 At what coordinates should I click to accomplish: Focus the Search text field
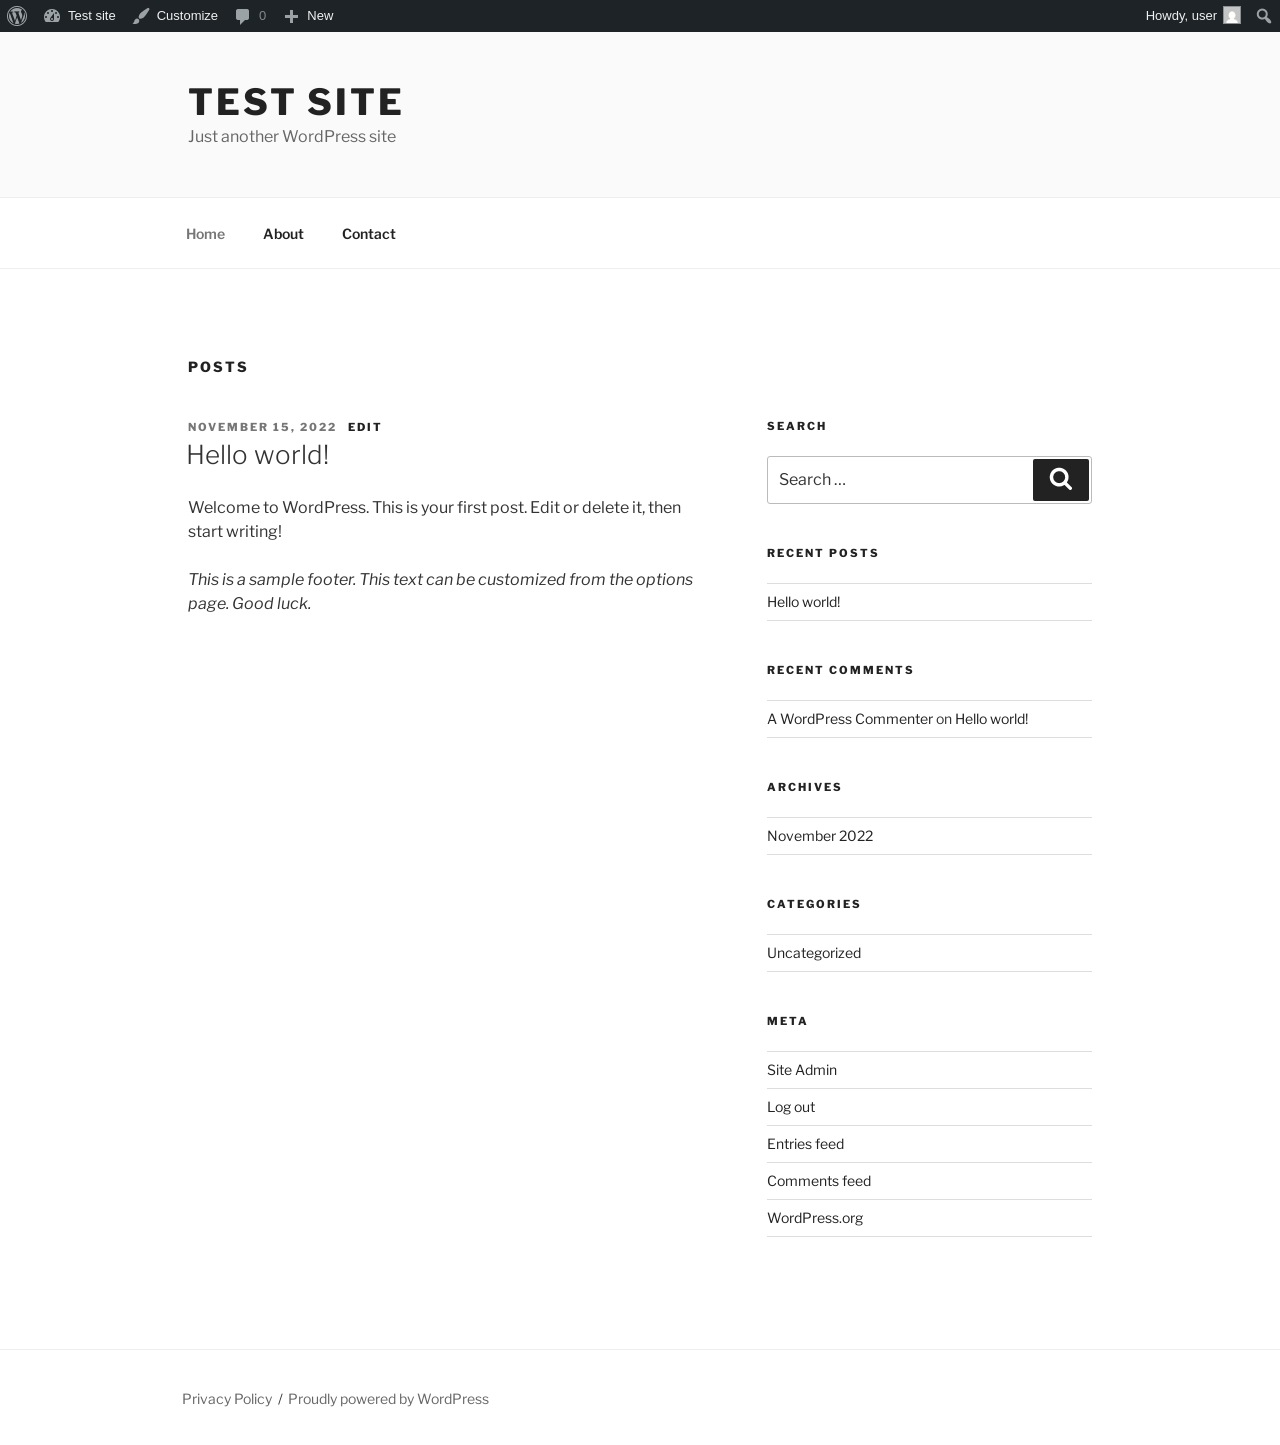[899, 480]
